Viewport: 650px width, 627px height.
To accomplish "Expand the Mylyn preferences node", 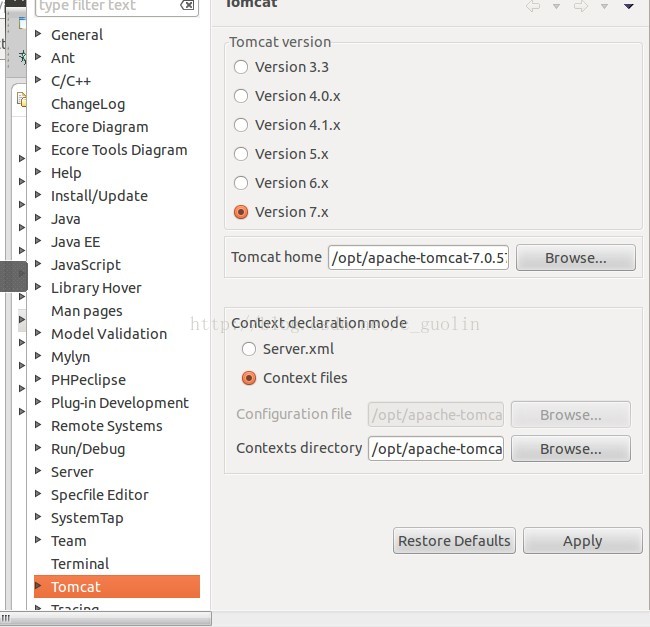I will (x=38, y=356).
